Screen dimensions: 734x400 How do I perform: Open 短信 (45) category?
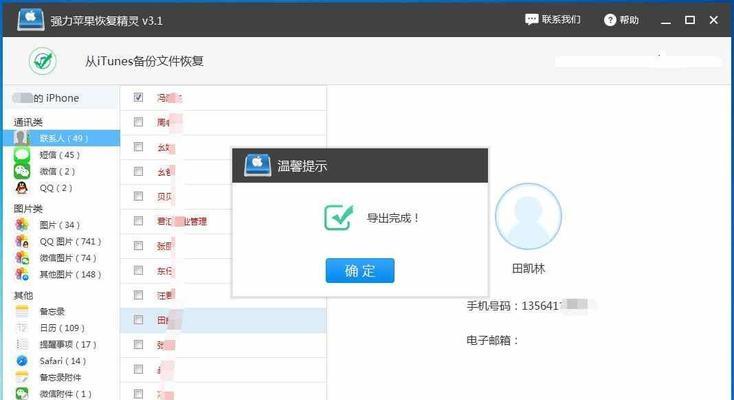[x=59, y=155]
